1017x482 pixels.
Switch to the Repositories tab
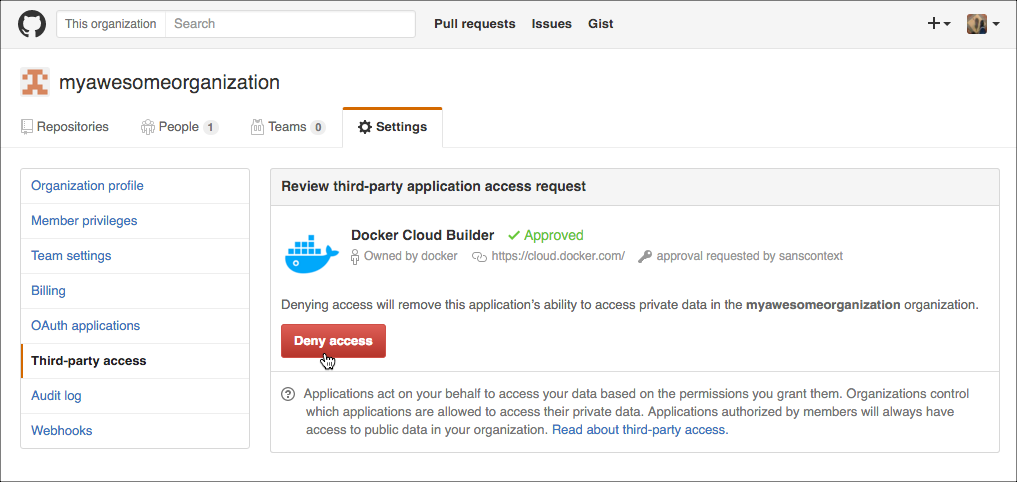click(x=65, y=127)
